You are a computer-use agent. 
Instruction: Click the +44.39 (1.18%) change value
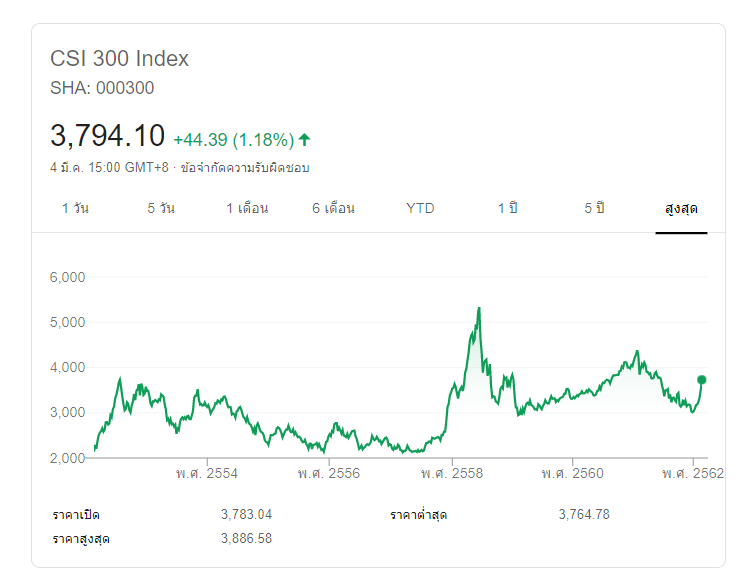pos(233,139)
